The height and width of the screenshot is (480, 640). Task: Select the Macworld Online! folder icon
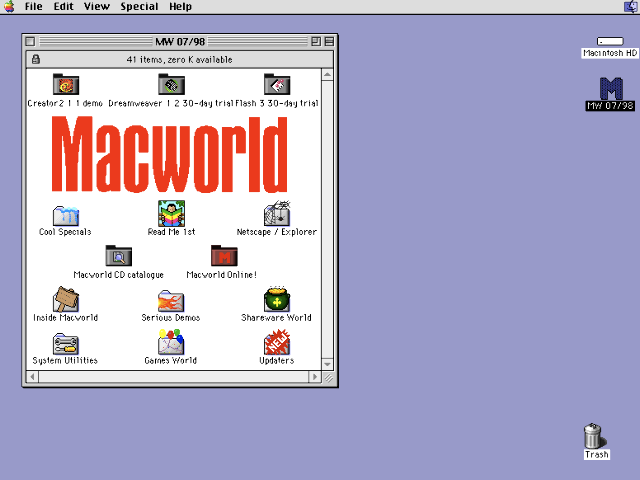click(x=224, y=256)
